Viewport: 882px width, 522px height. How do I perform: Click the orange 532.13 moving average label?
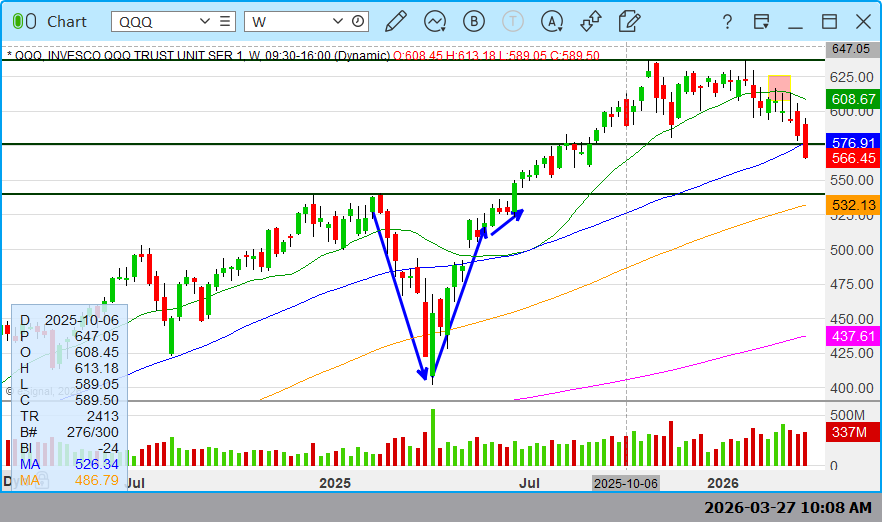point(853,205)
